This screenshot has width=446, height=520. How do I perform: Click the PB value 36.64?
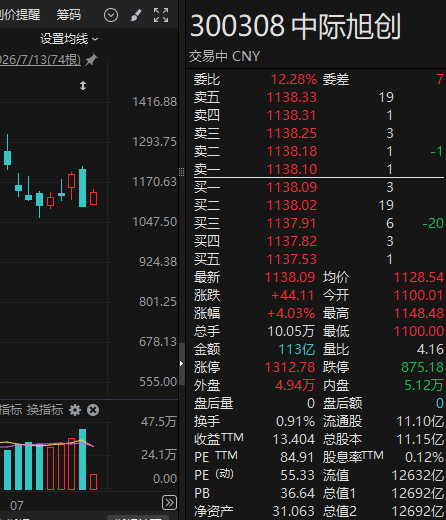pyautogui.click(x=297, y=493)
